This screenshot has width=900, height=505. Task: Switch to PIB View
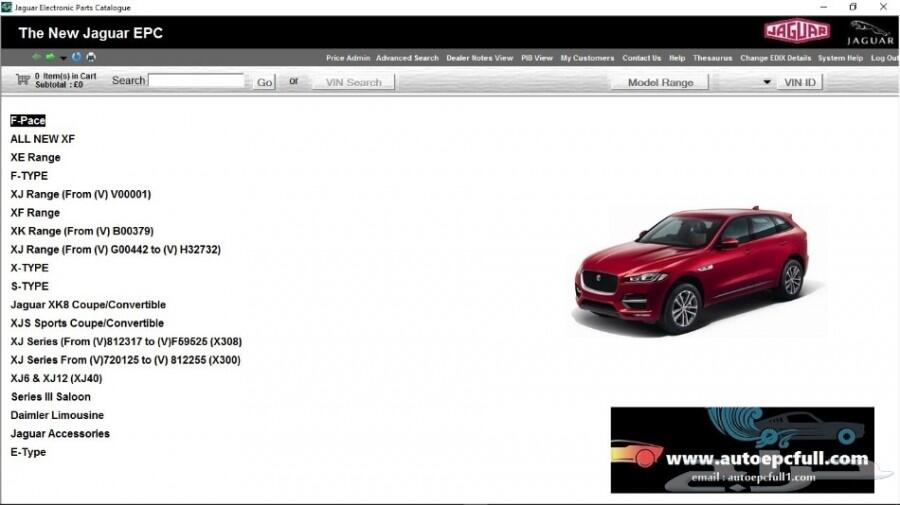click(x=537, y=58)
